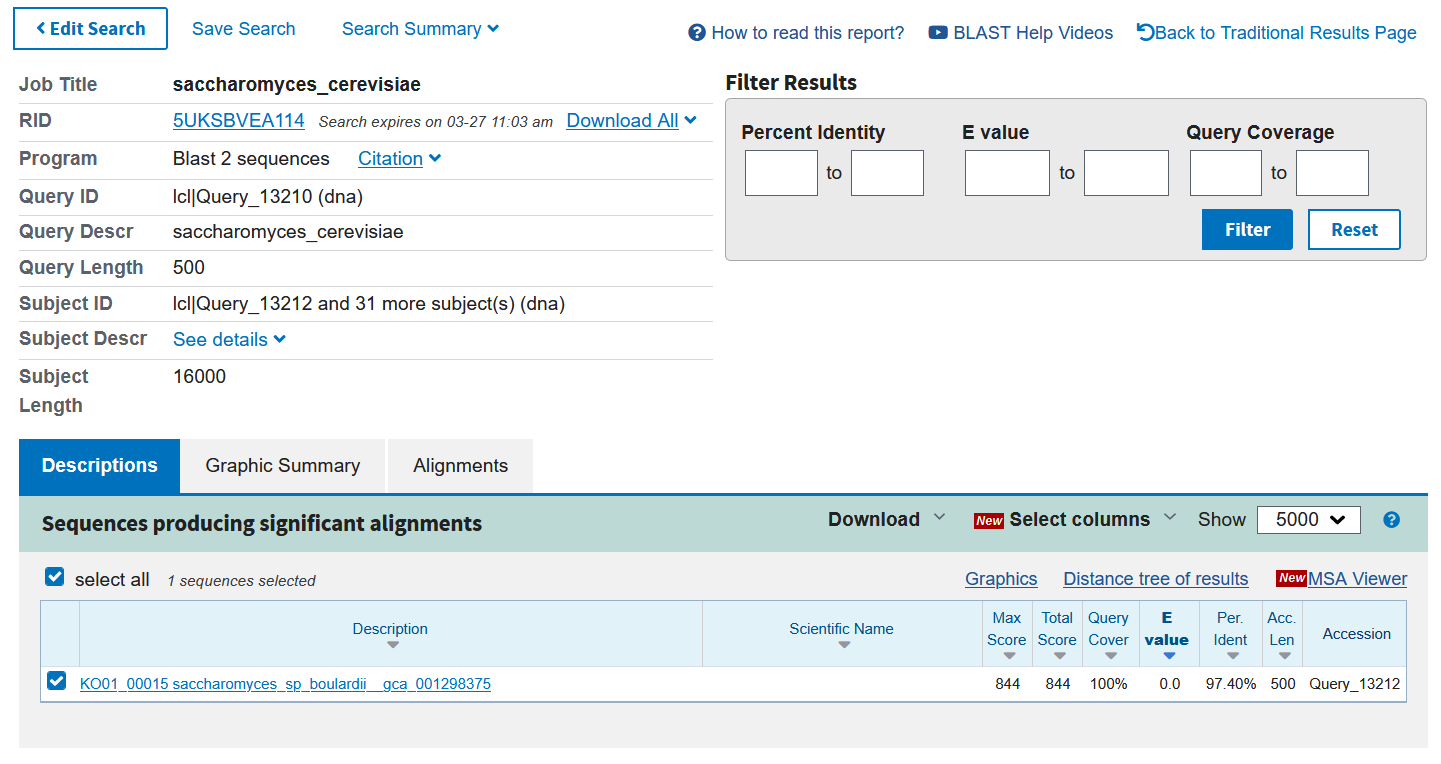This screenshot has width=1441, height=764.
Task: Click the Query Cover 100% cell
Action: tap(1108, 684)
